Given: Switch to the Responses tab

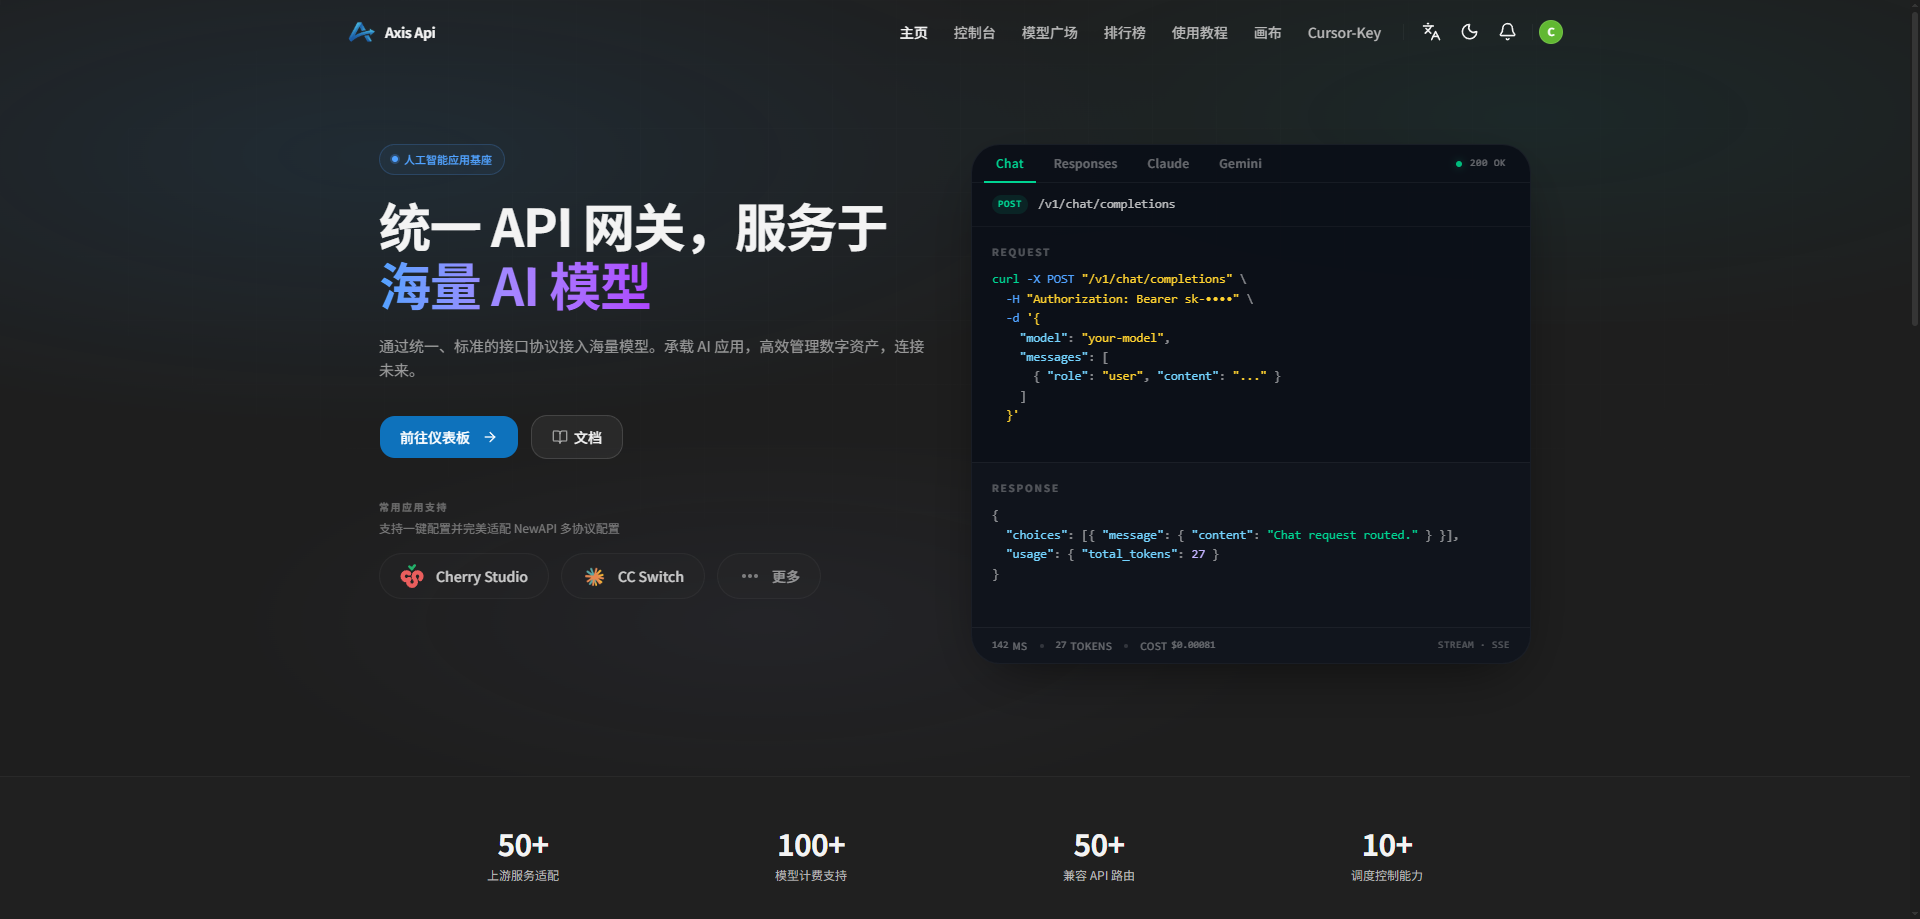Looking at the screenshot, I should click(1085, 164).
